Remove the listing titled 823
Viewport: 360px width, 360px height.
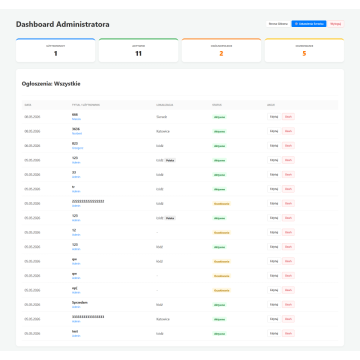[x=288, y=146]
